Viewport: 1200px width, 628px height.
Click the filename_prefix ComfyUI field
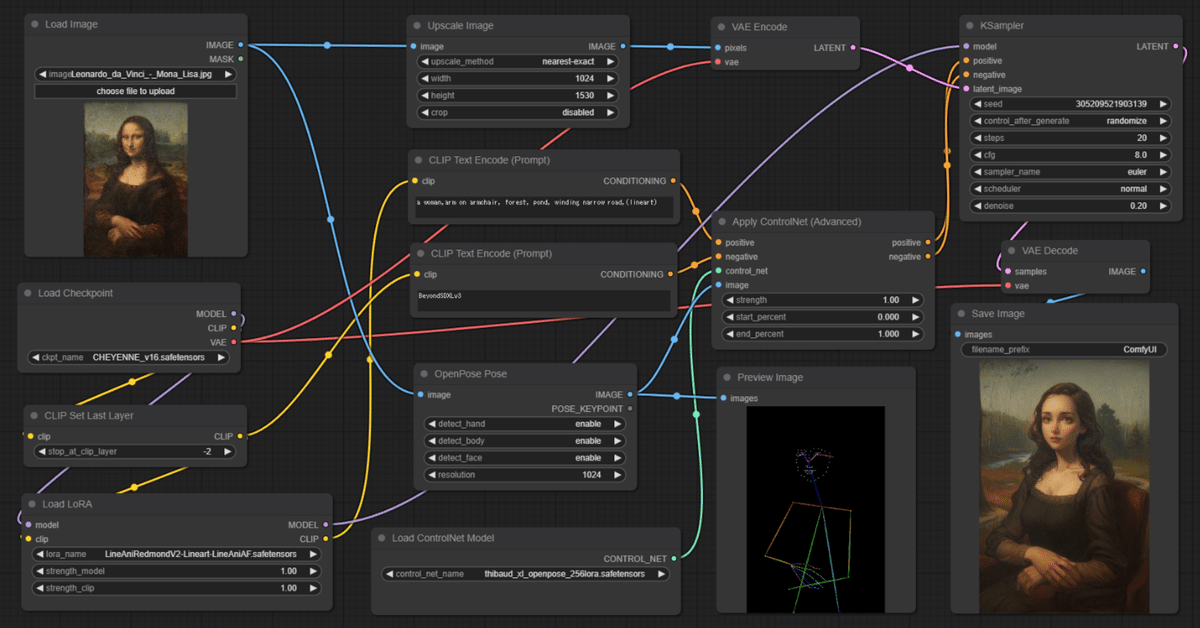coord(1062,350)
